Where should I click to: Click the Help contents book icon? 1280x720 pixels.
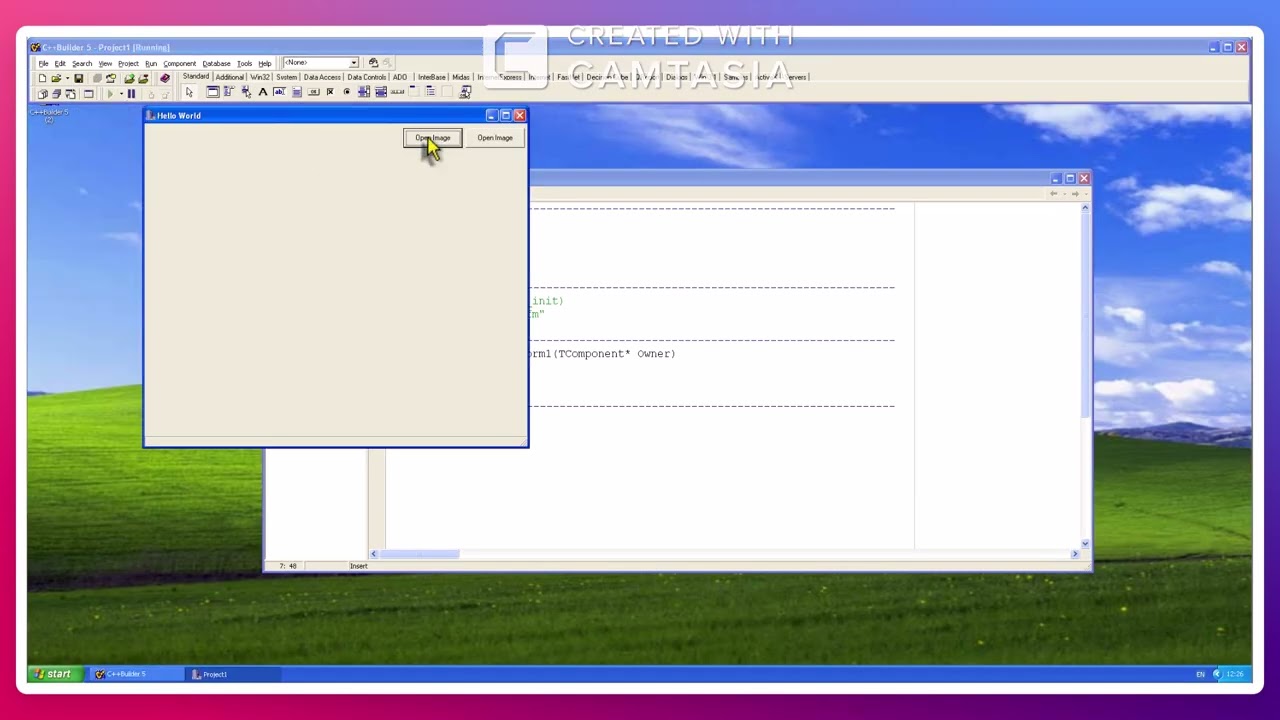tap(164, 79)
